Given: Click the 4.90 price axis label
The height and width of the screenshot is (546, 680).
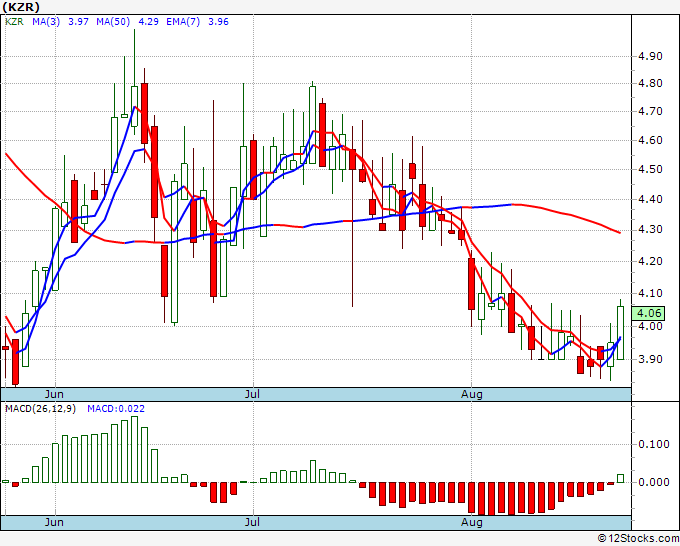Looking at the screenshot, I should [x=651, y=56].
